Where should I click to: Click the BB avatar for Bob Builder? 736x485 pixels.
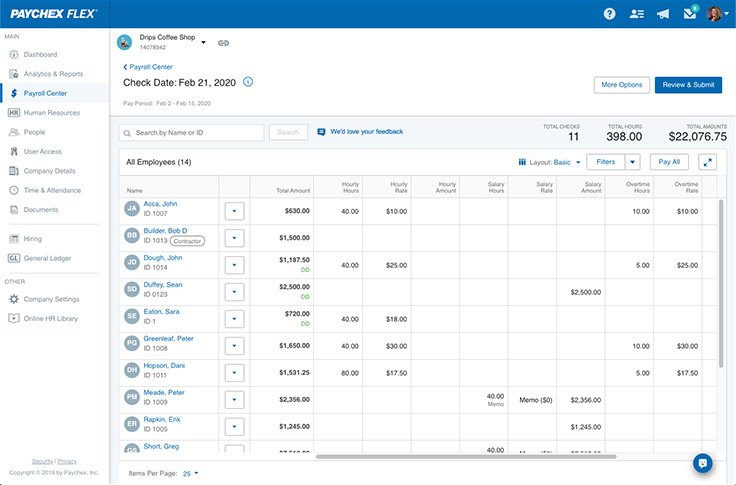click(132, 235)
